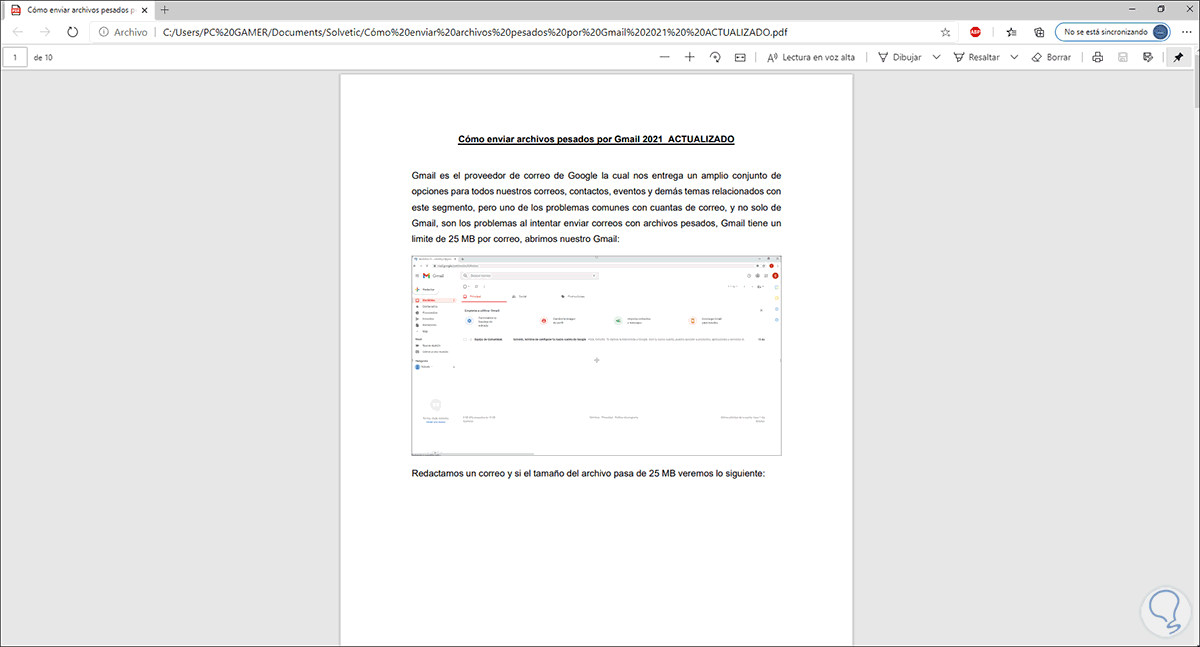Open the ABP Adblock extension
Viewport: 1200px width, 647px height.
click(975, 32)
